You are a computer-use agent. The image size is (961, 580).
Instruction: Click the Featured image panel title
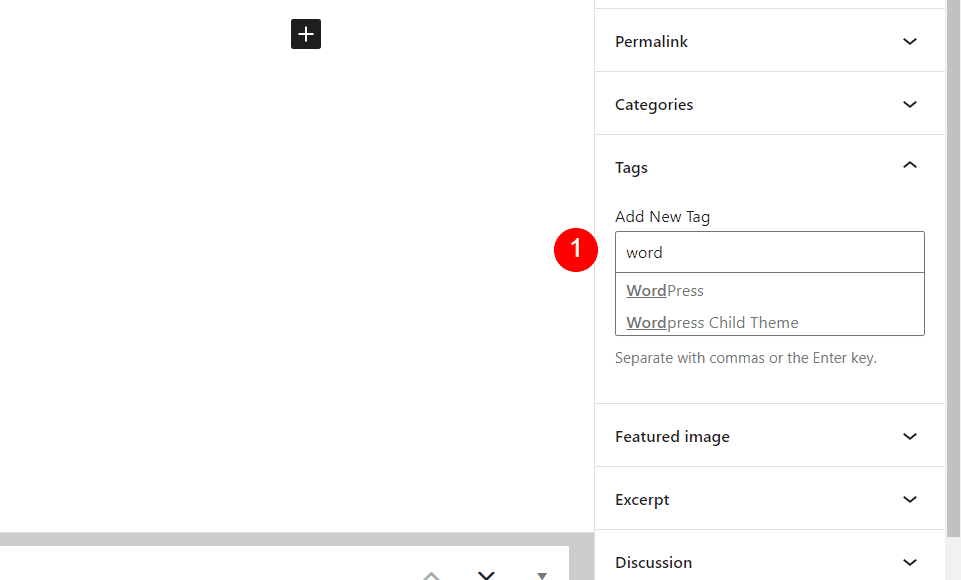coord(672,437)
